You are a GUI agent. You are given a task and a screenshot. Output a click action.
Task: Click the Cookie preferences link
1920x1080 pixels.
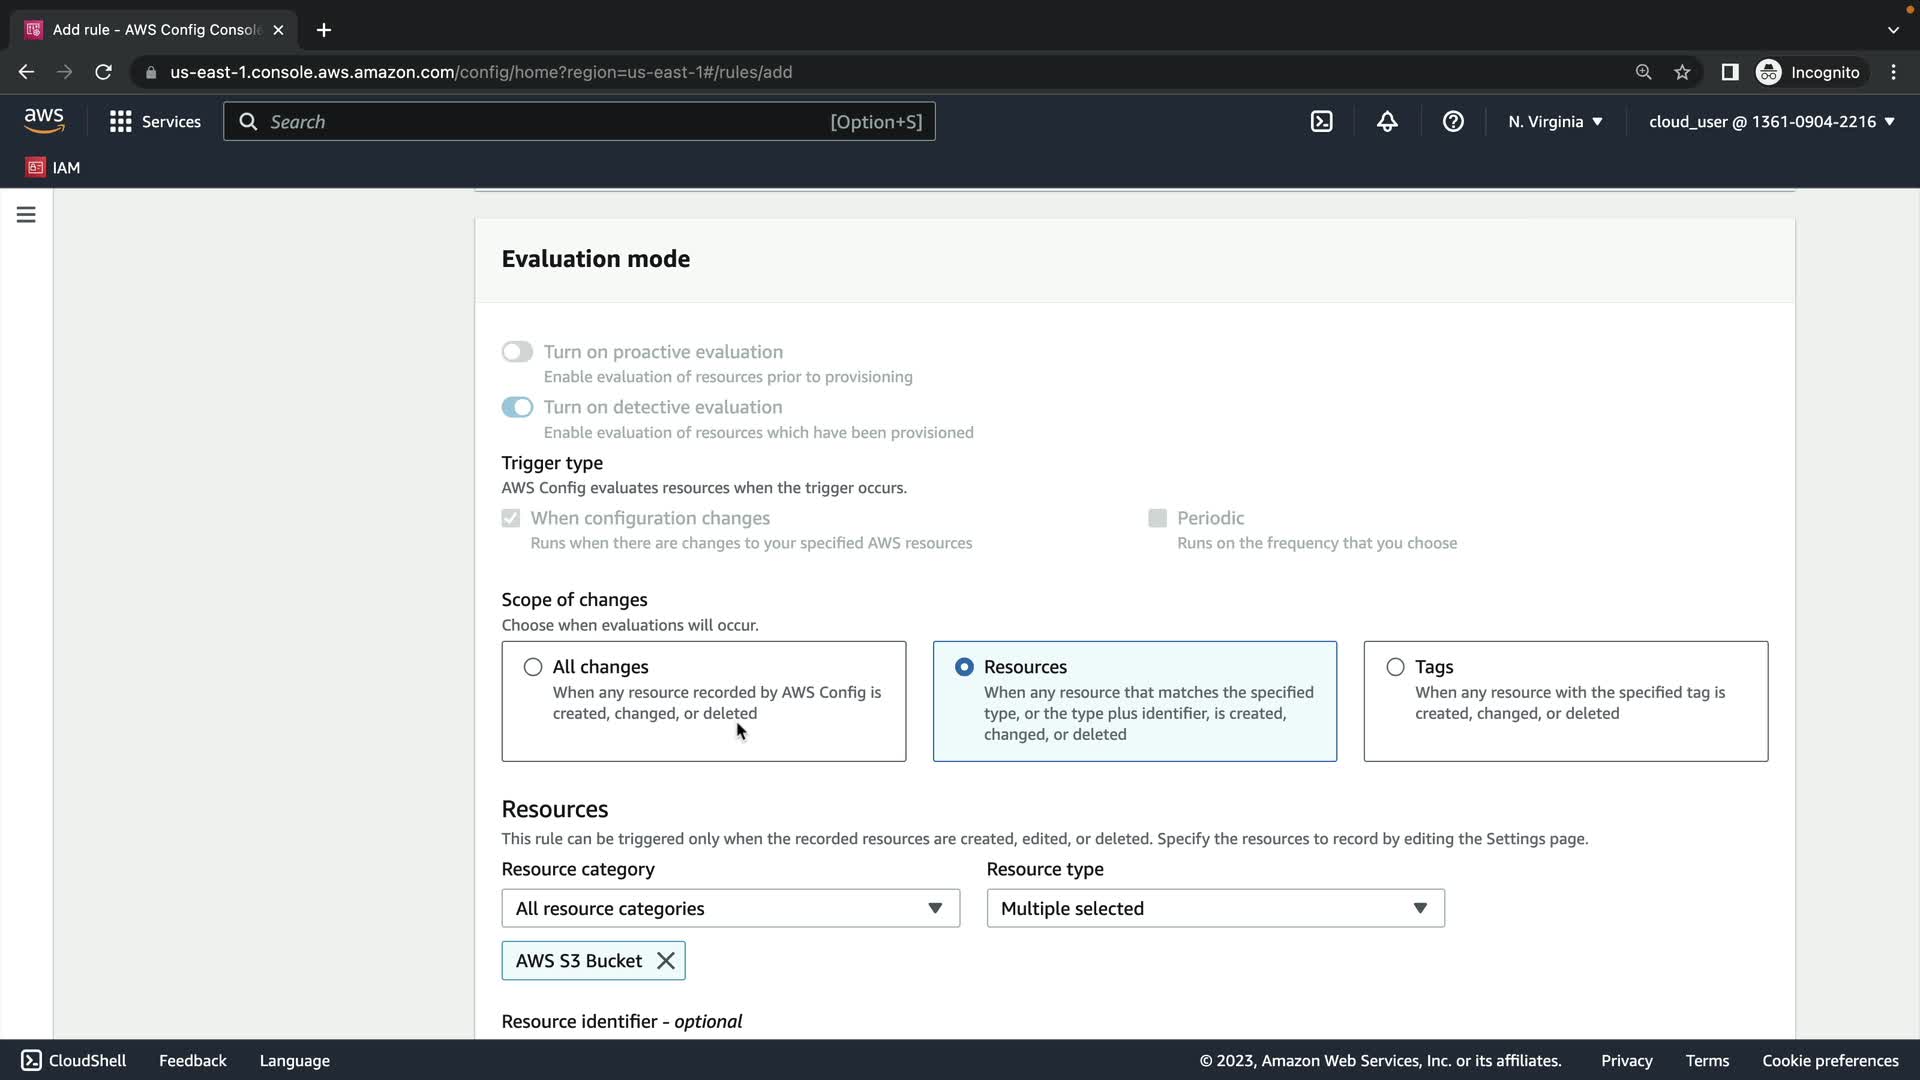[1829, 1060]
